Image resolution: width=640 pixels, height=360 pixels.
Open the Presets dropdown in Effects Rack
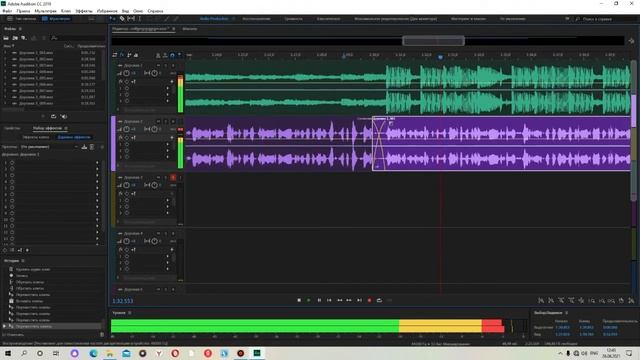click(x=48, y=147)
